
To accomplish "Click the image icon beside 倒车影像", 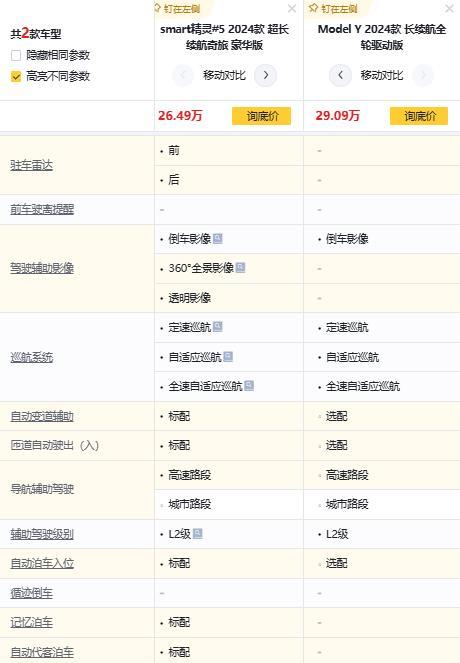I will [217, 238].
